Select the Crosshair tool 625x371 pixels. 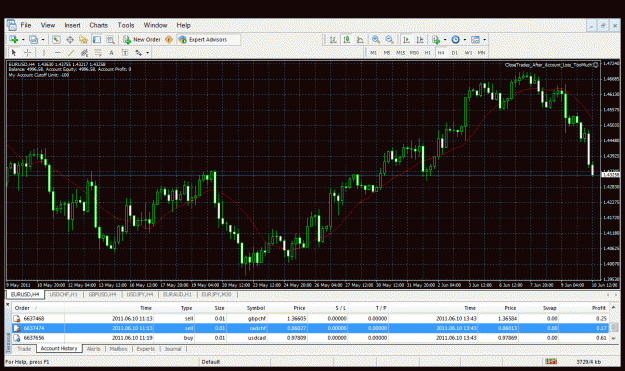pyautogui.click(x=28, y=52)
